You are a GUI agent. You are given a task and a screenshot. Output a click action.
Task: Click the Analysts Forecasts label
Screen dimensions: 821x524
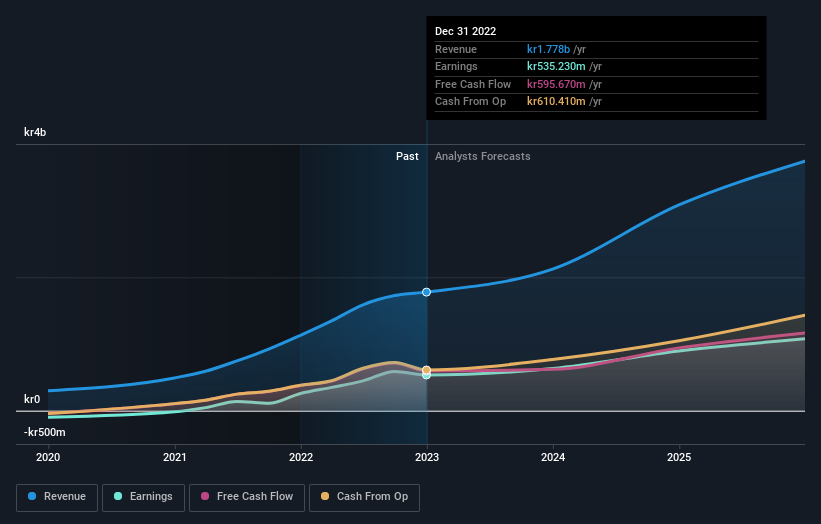click(x=482, y=157)
